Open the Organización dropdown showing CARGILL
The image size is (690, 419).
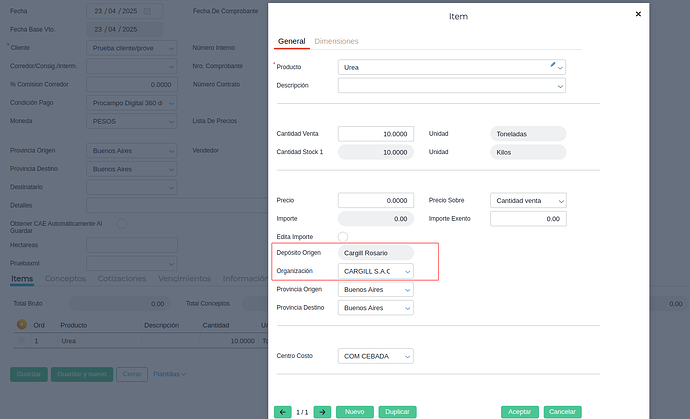(x=407, y=271)
